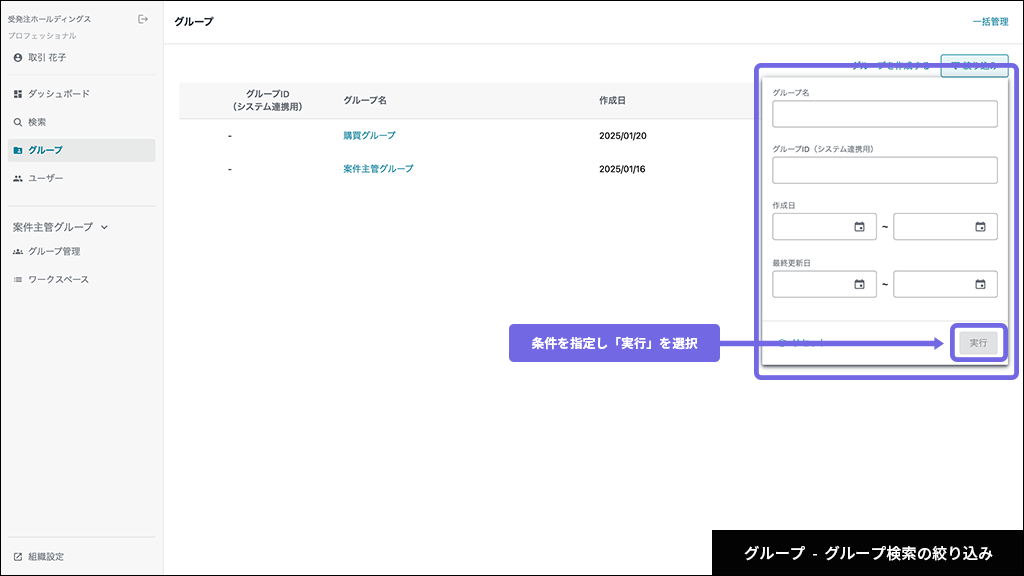Click the ダッシュボード grid icon

click(18, 94)
